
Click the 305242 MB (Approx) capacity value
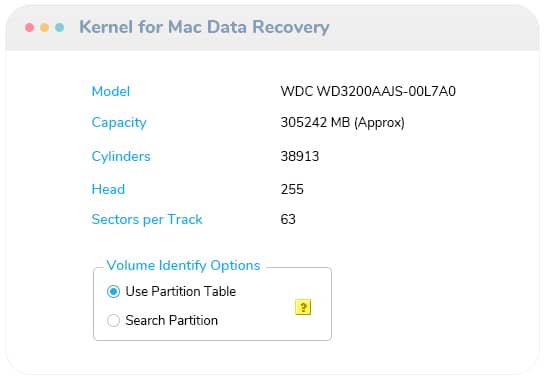[x=342, y=123]
